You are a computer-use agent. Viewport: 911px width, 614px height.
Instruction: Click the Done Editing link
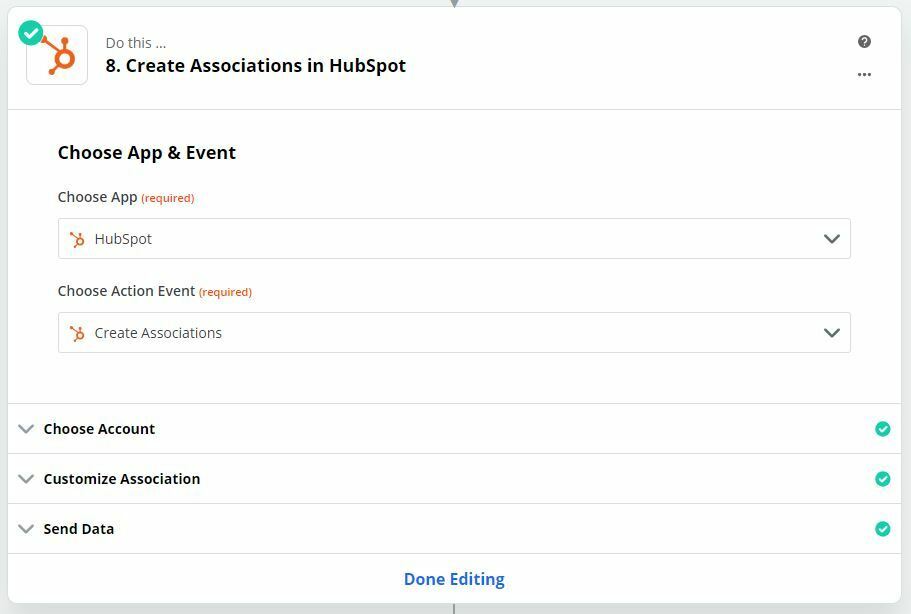coord(454,579)
